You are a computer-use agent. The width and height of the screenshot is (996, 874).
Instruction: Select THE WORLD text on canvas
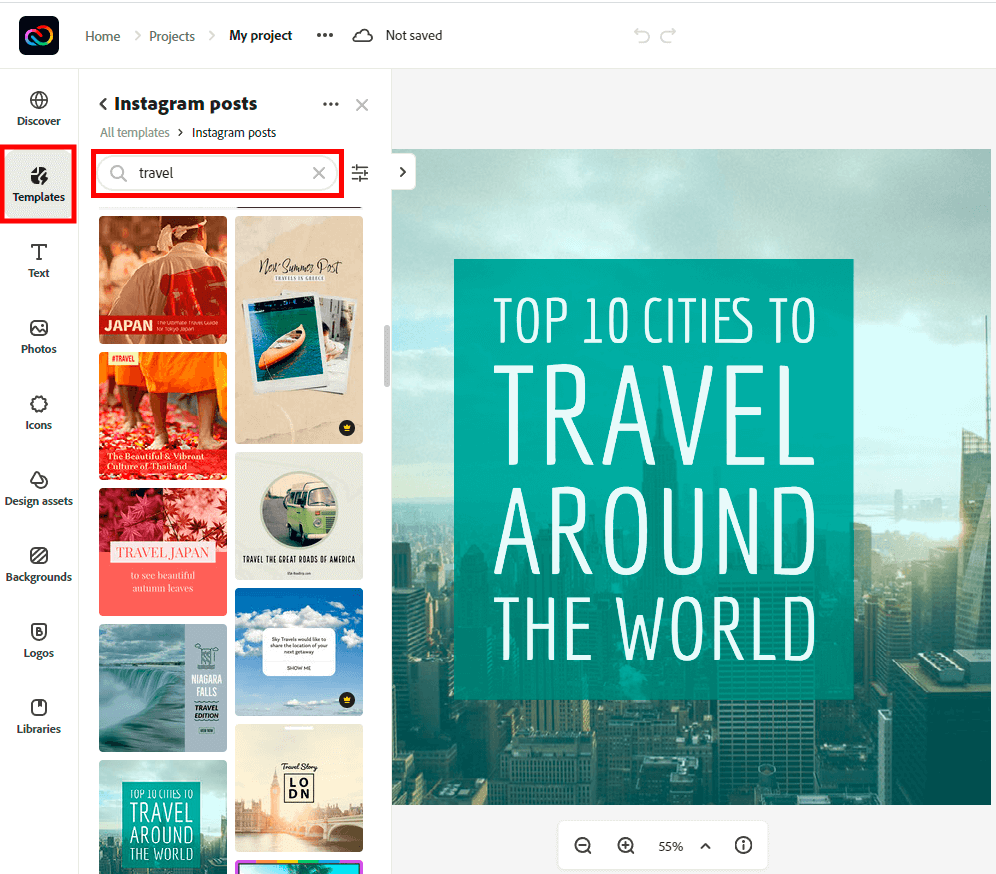[654, 629]
